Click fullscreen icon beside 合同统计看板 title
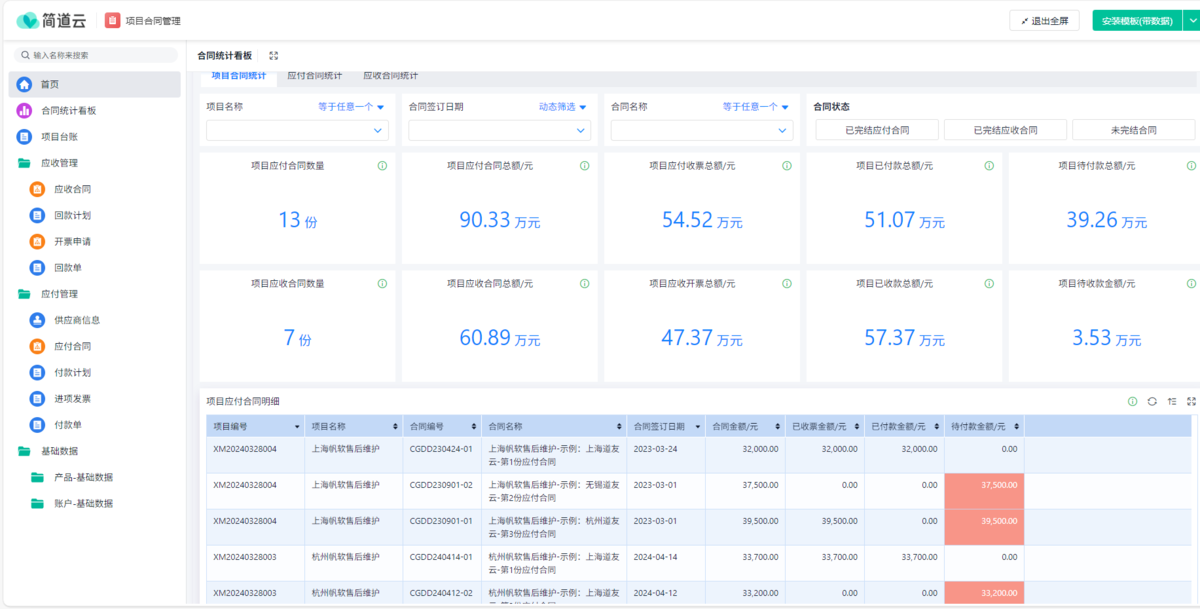Image resolution: width=1200 pixels, height=609 pixels. (x=274, y=56)
